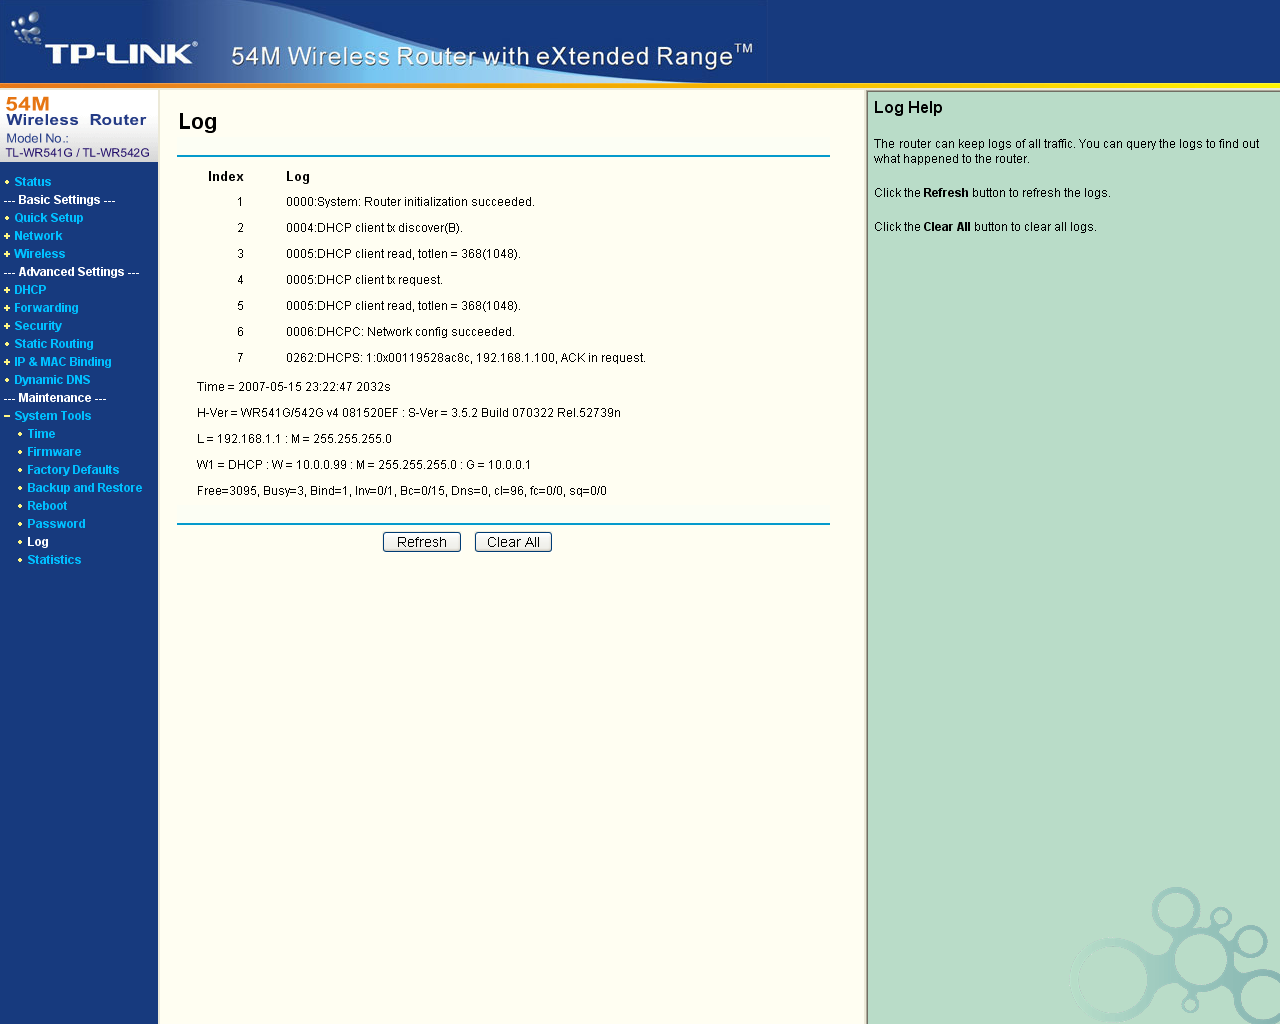The height and width of the screenshot is (1024, 1280).
Task: Click the Log Help heading
Action: 908,107
